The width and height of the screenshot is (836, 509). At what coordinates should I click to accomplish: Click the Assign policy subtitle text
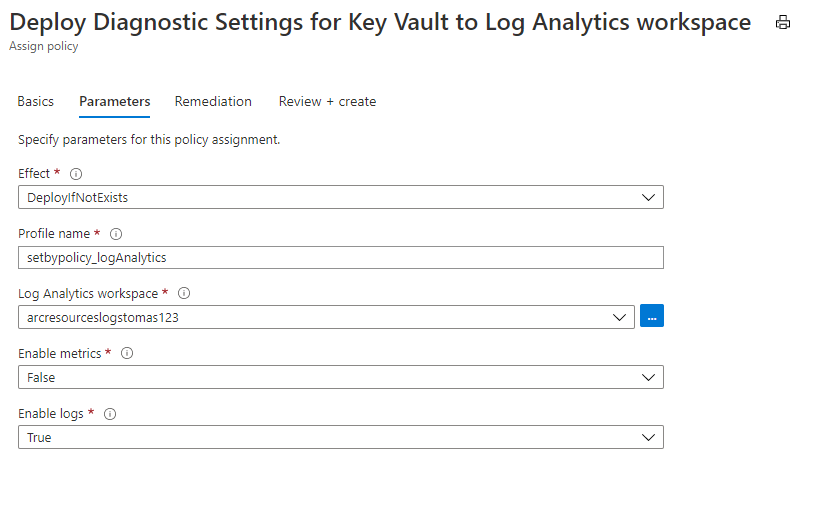[44, 46]
